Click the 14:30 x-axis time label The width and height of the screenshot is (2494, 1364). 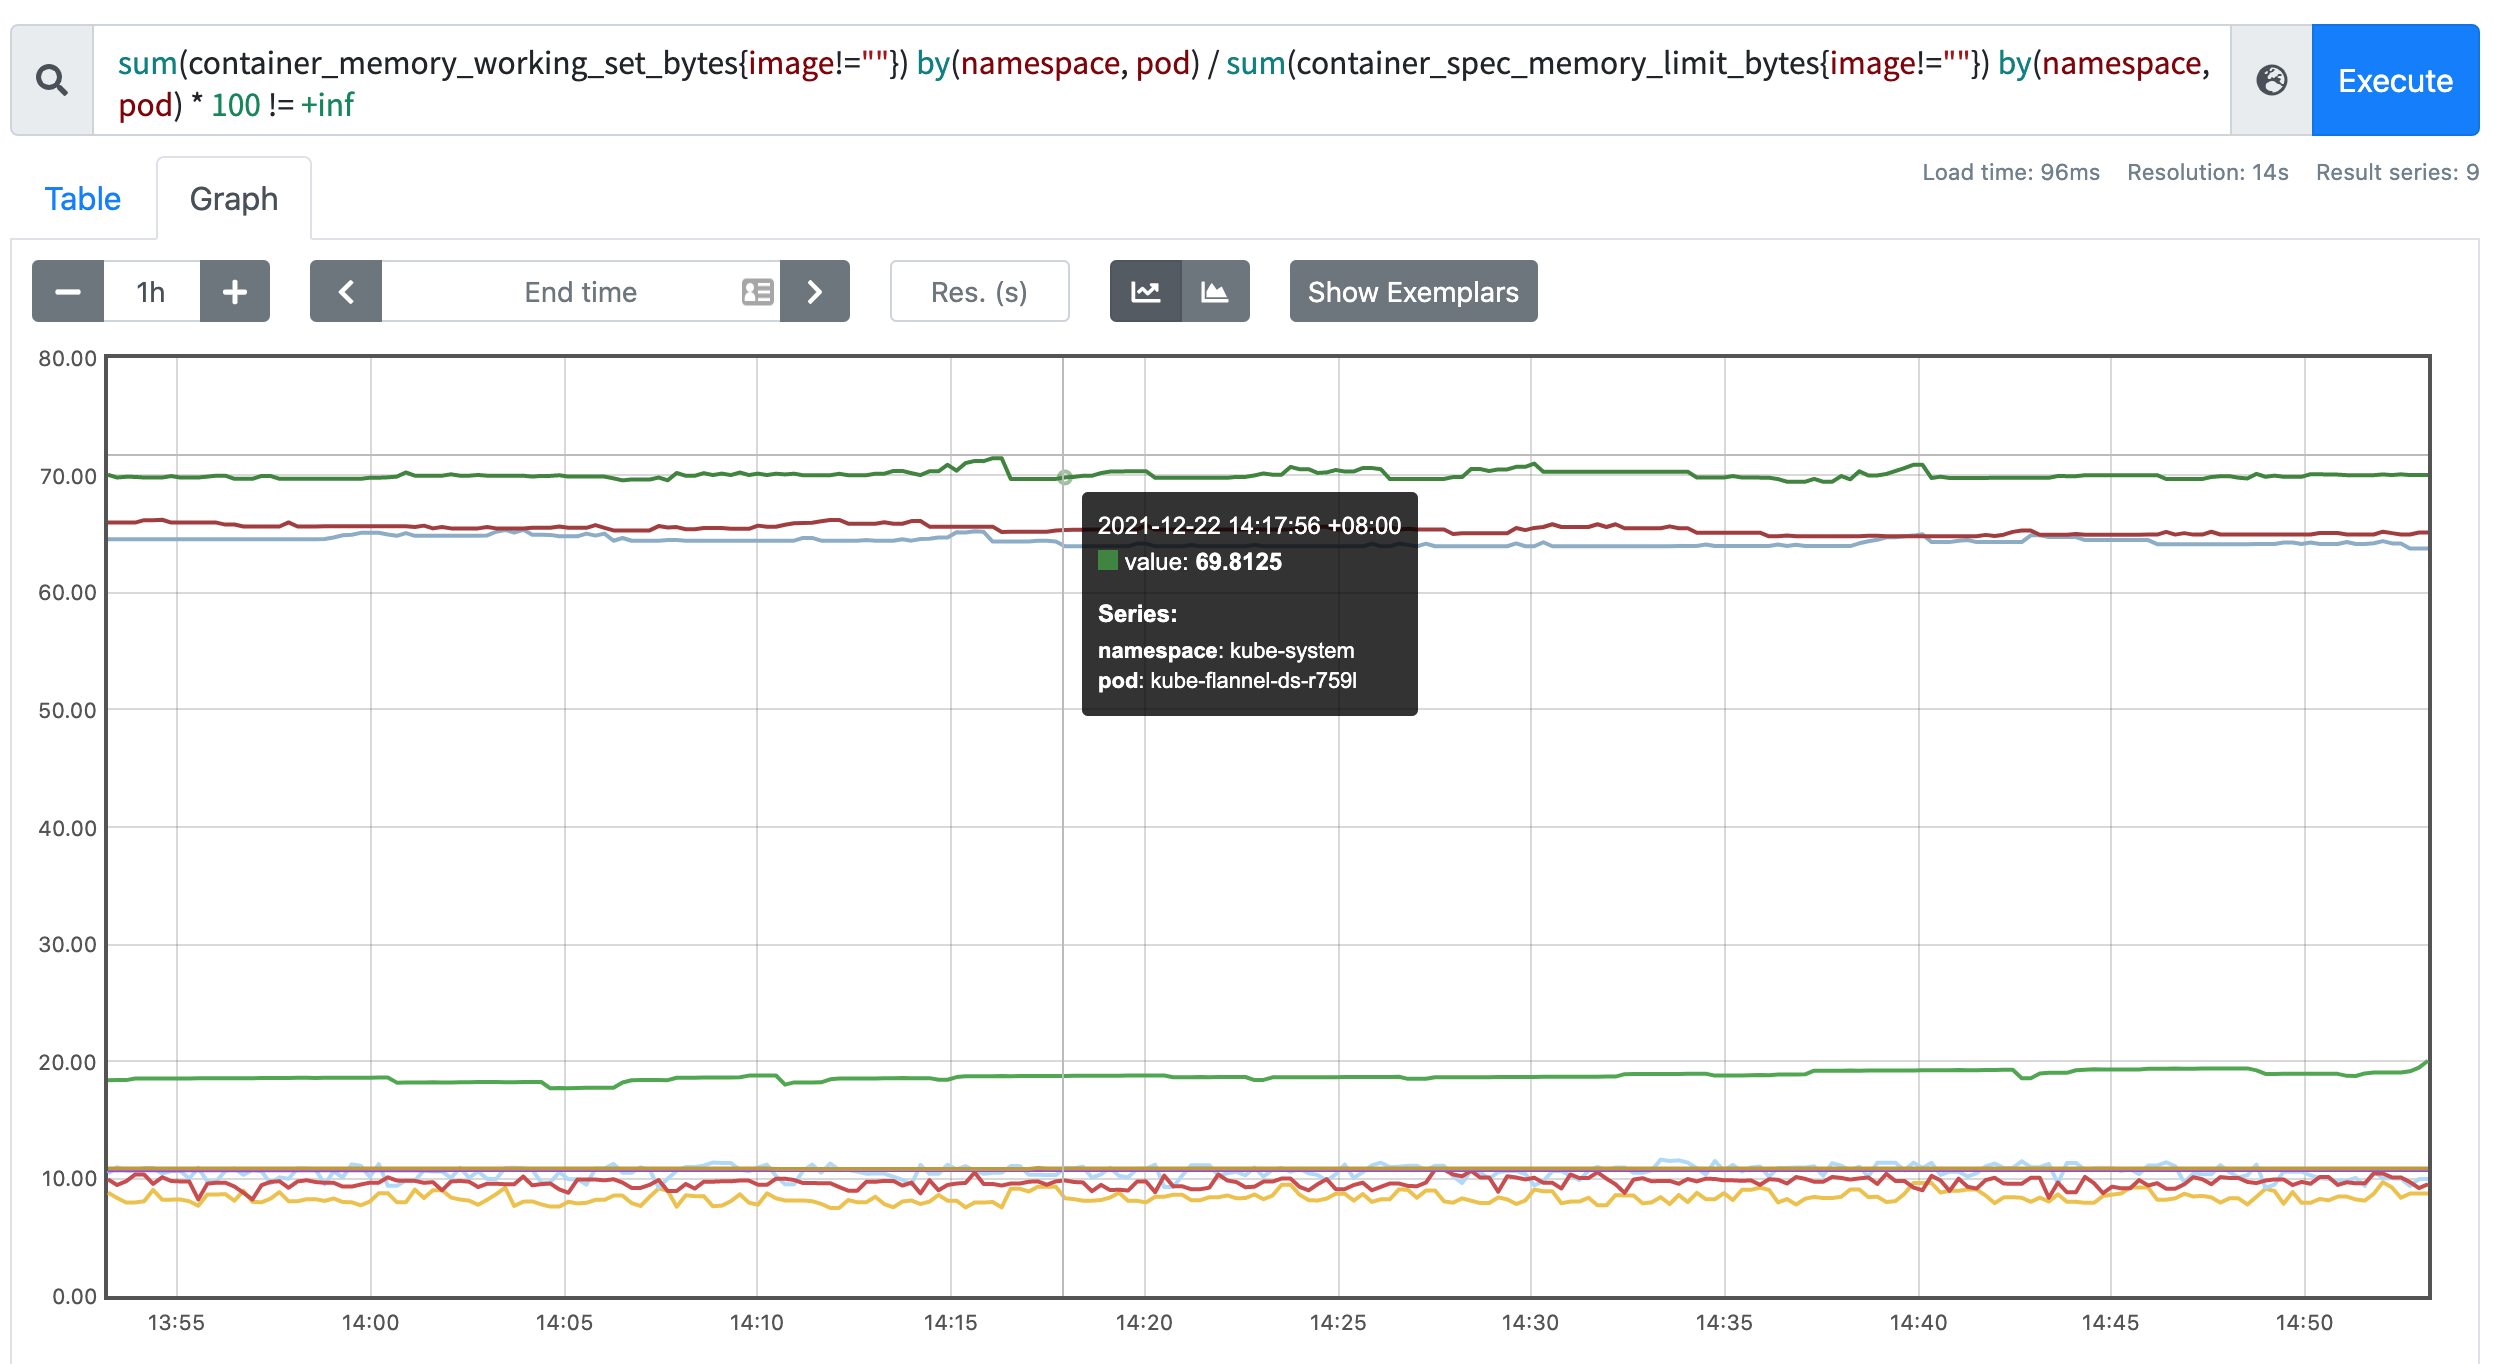(1530, 1322)
